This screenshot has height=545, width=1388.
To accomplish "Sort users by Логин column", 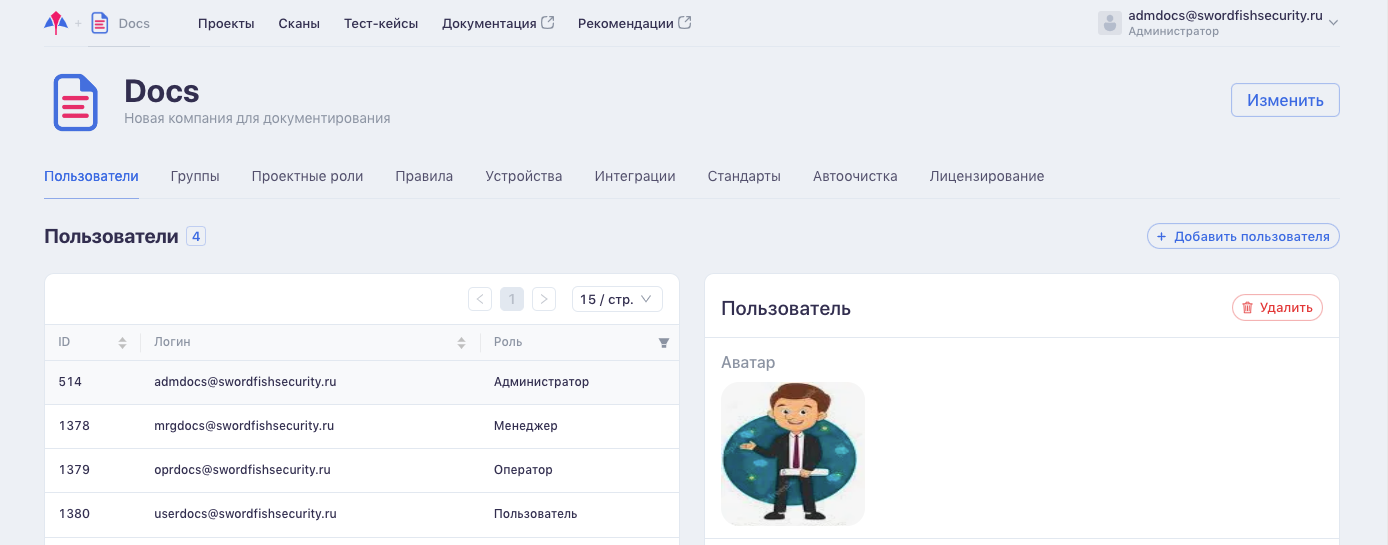I will pos(461,343).
